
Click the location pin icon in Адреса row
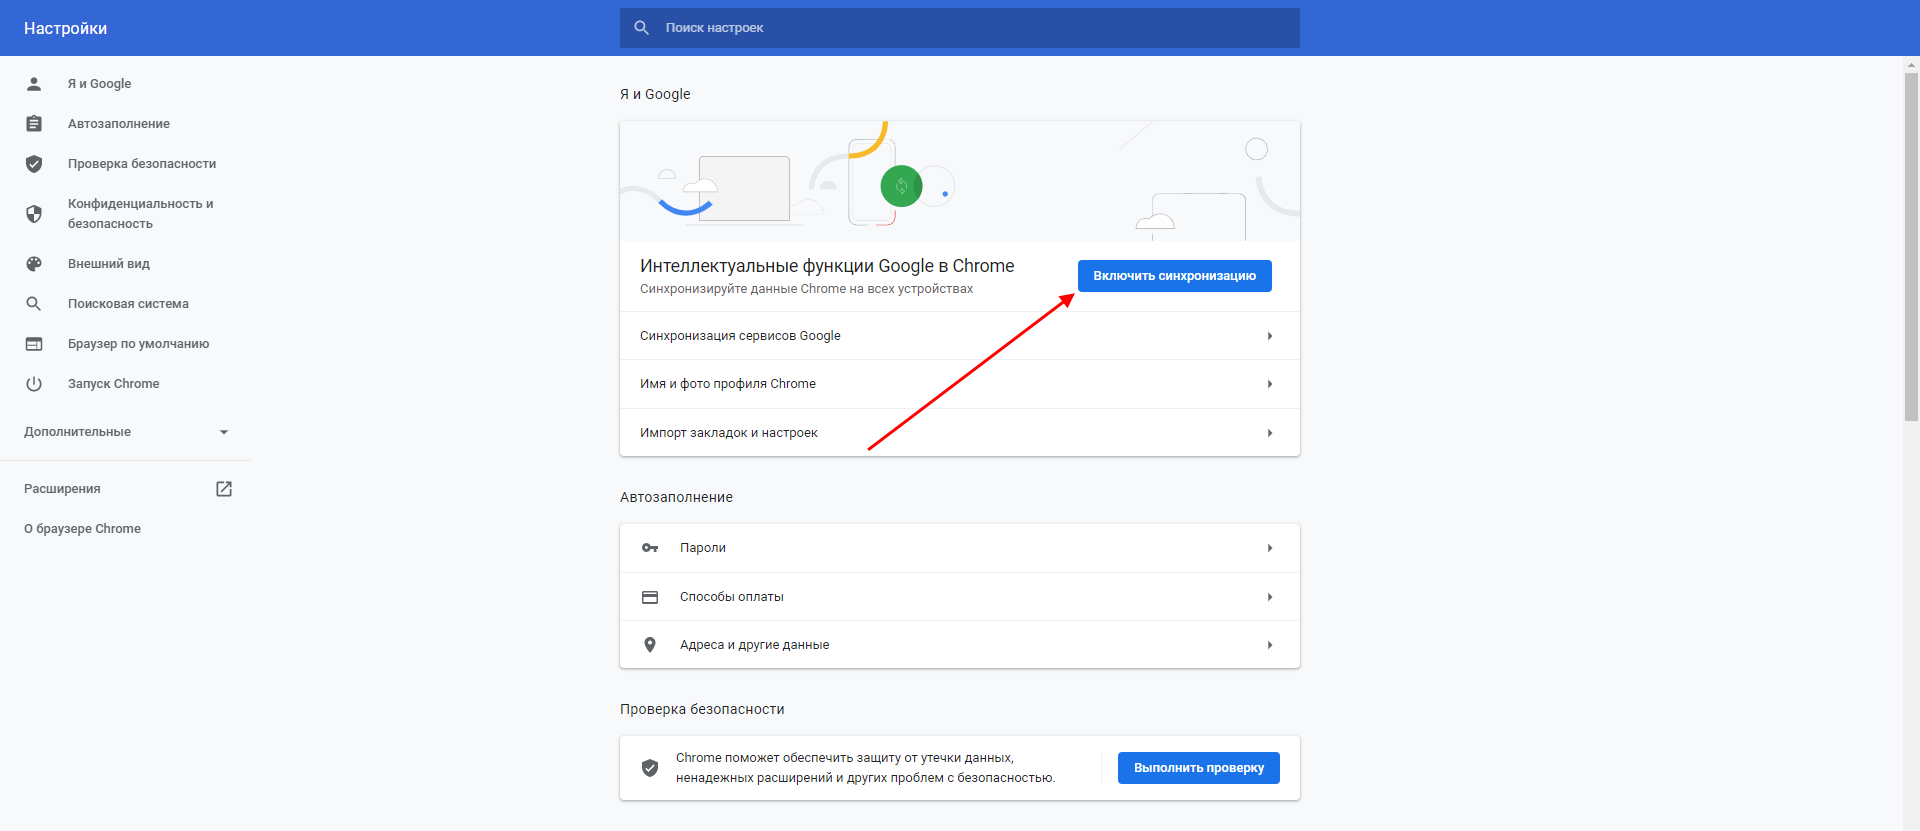(650, 645)
